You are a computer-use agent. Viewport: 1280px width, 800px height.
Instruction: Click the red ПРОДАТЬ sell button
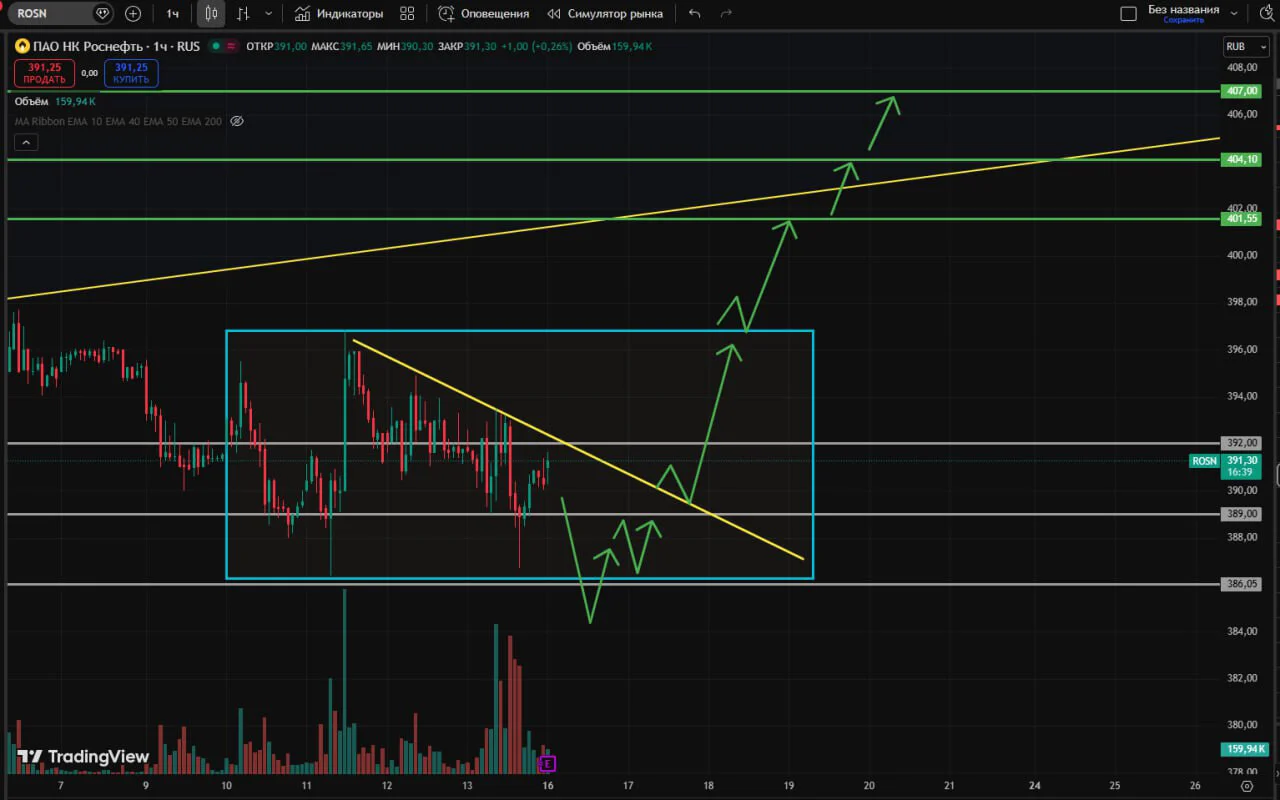point(44,73)
